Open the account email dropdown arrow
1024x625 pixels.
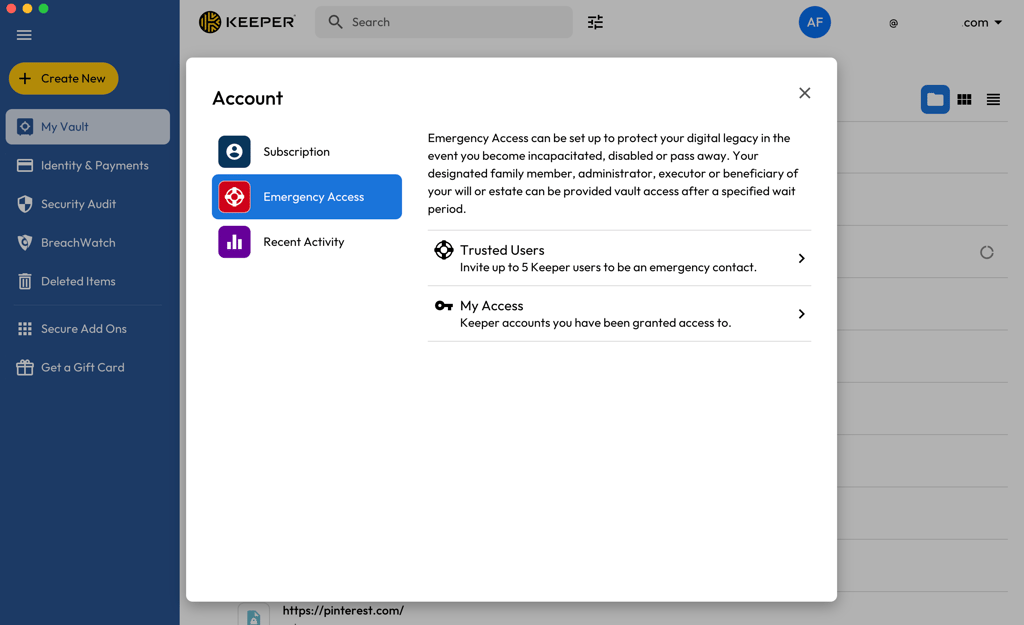click(x=998, y=22)
